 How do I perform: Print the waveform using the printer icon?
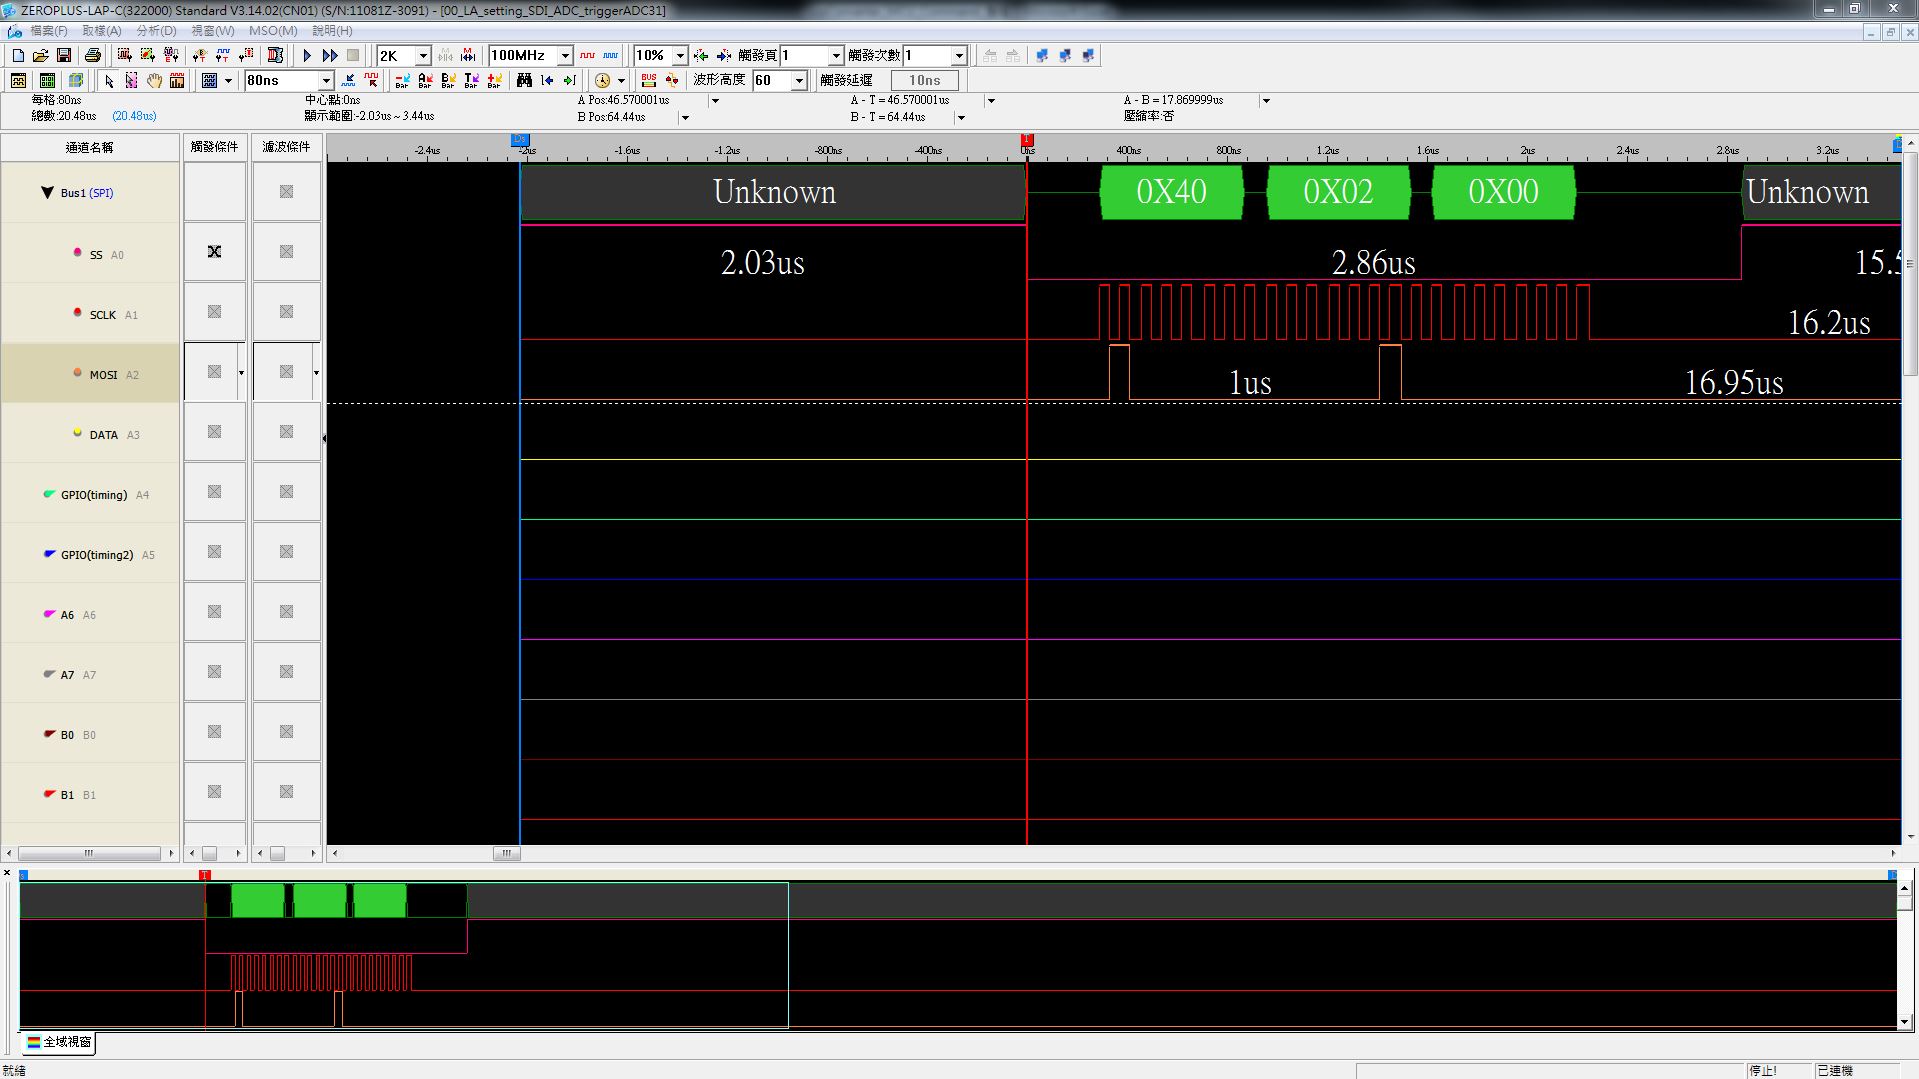[93, 56]
